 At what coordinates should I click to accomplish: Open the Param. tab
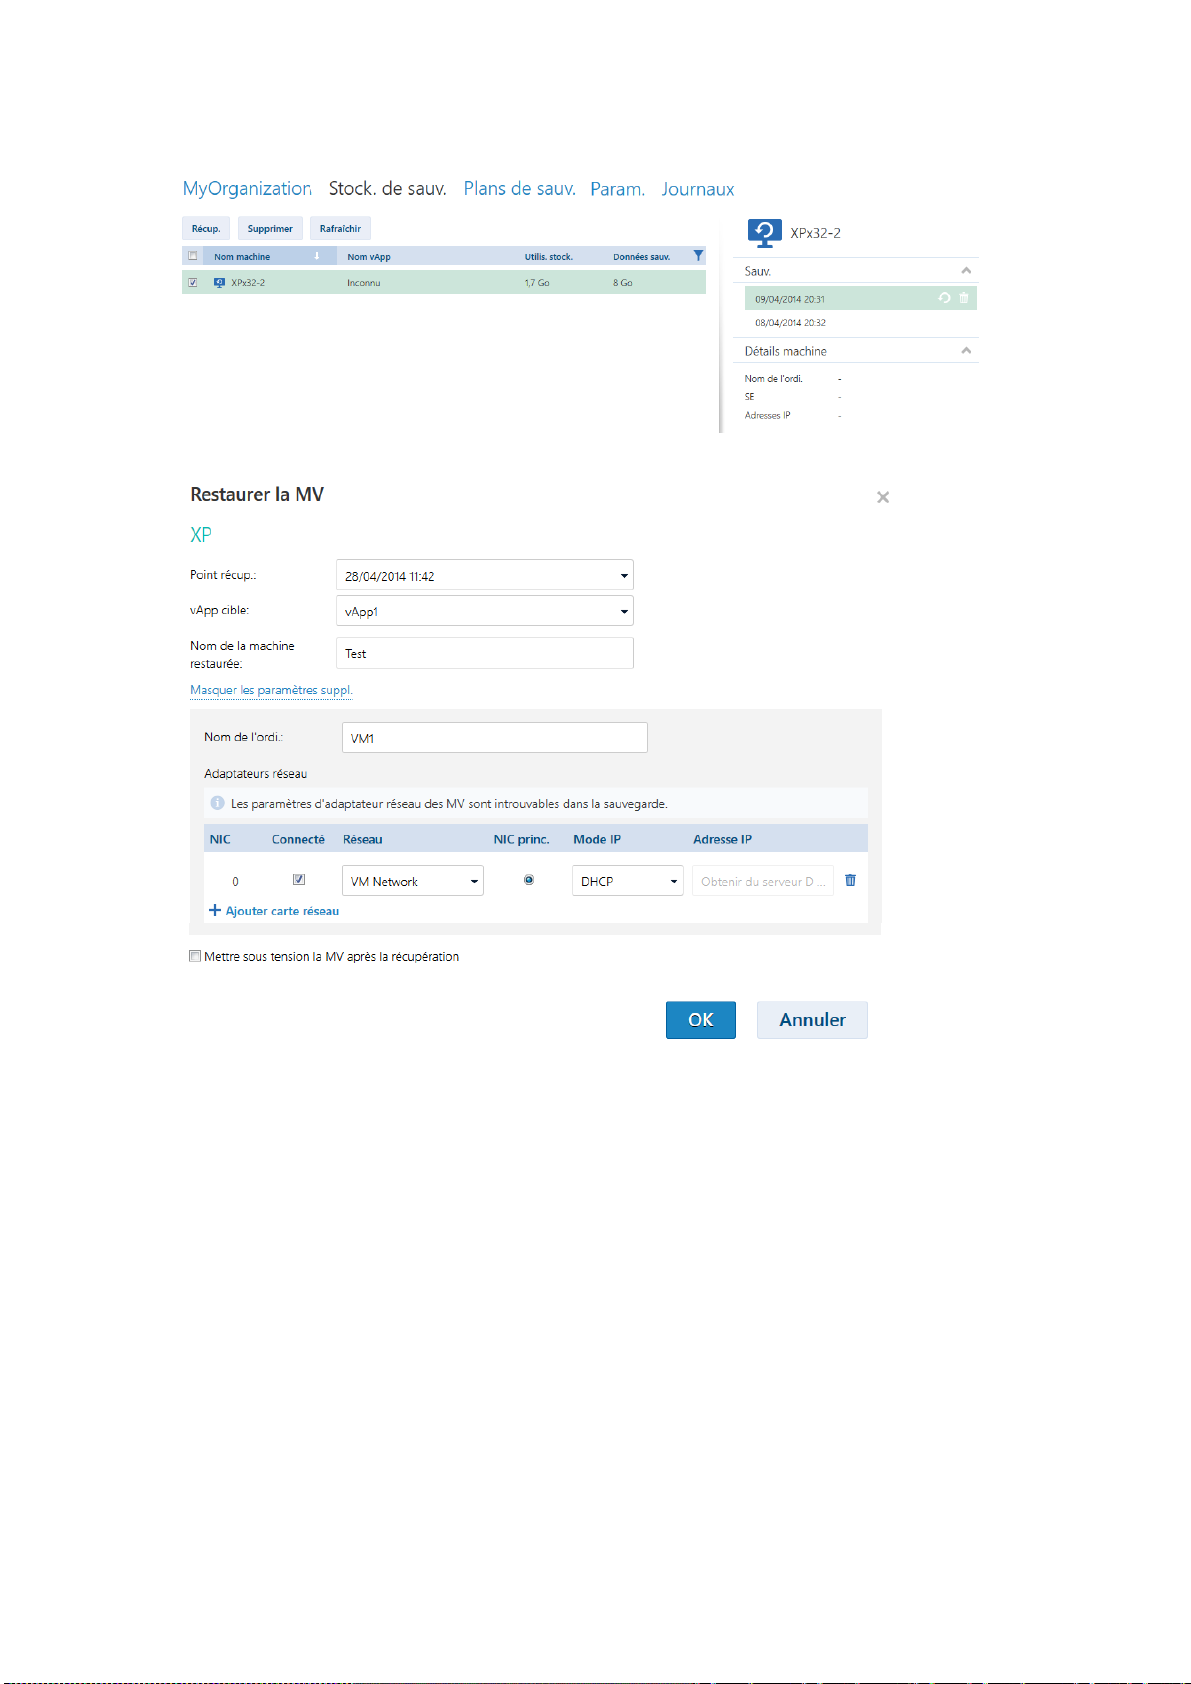pos(617,189)
